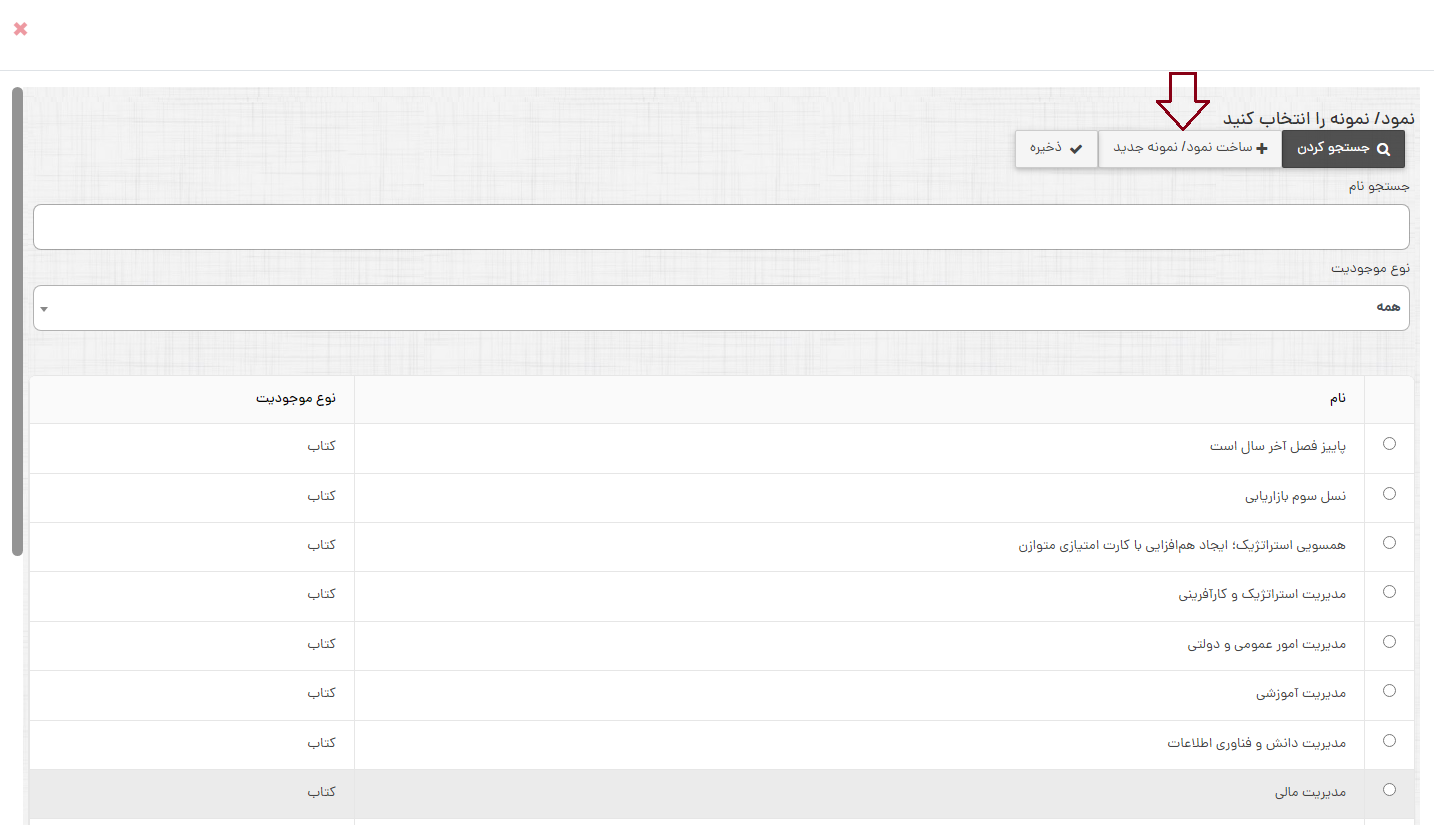Select radio for مدیریت امور عمومی و دولتی
Screen dimensions: 1434x839
[x=1389, y=642]
